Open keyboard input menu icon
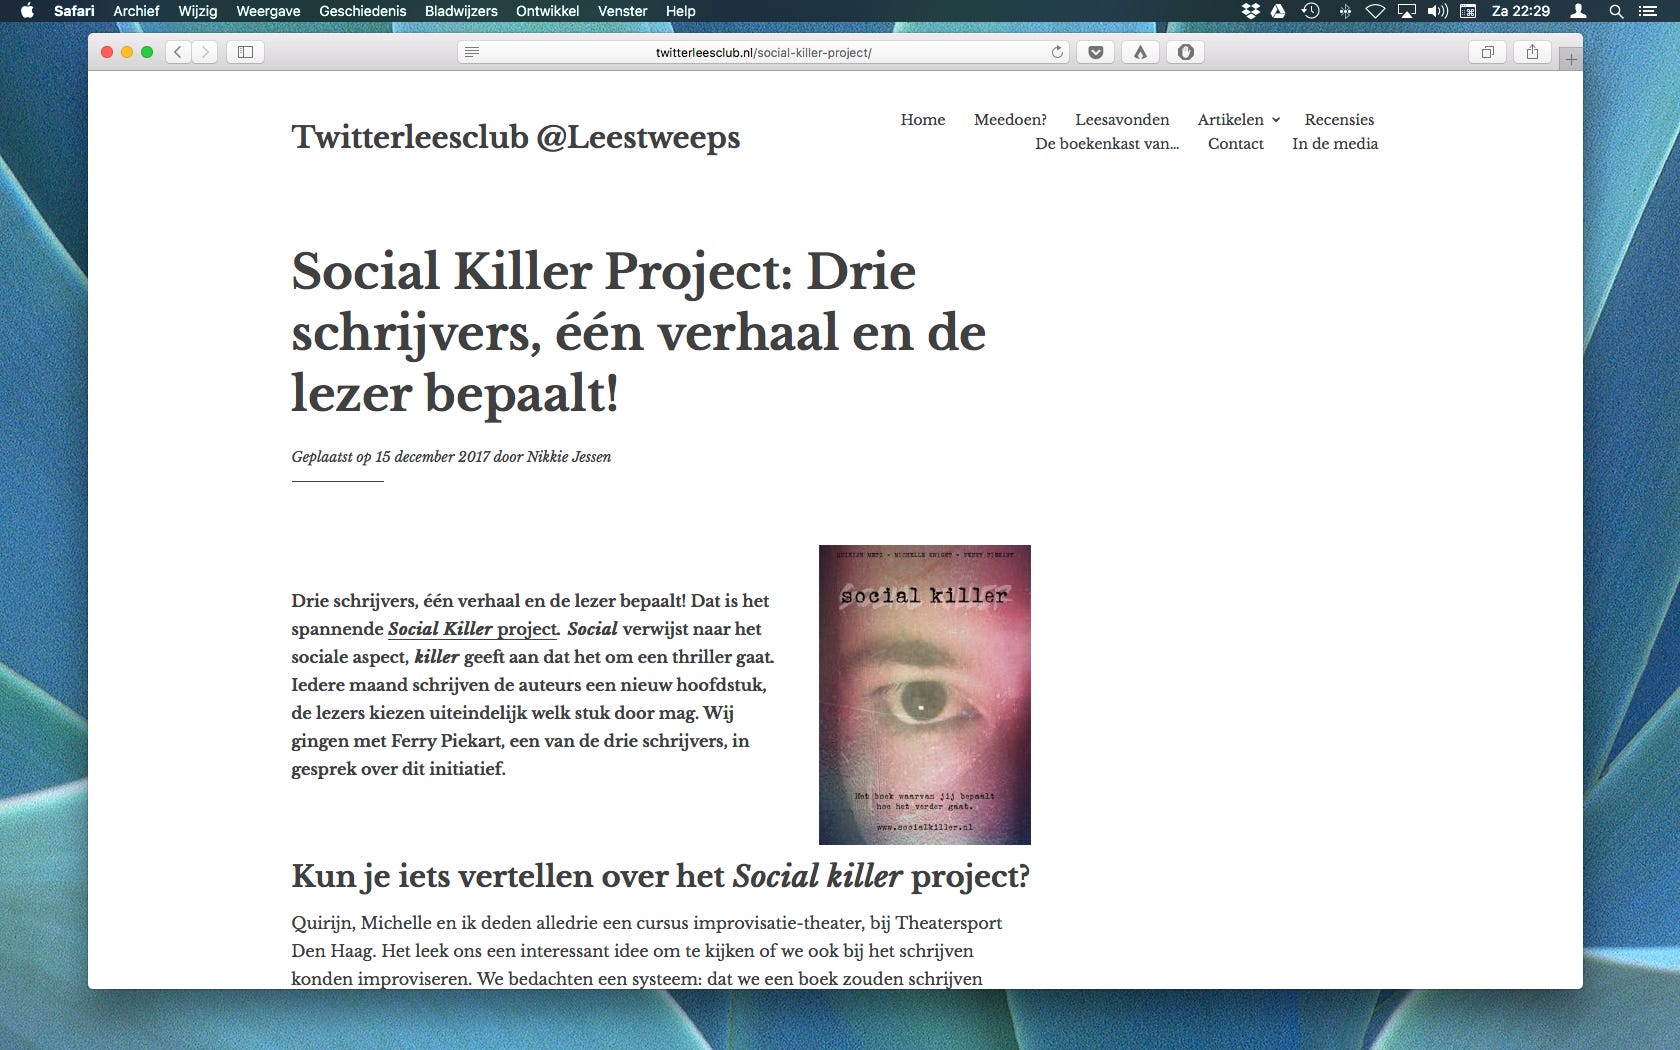 click(1468, 11)
